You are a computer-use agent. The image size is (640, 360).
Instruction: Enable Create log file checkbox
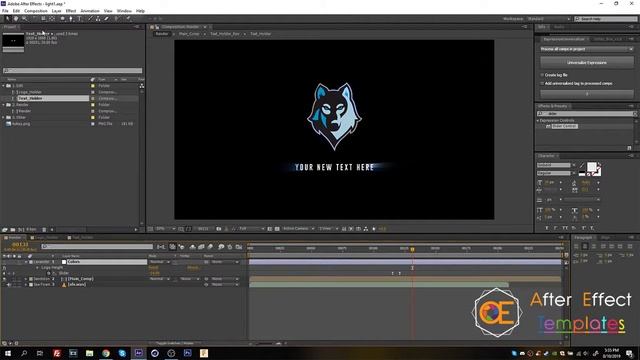click(542, 75)
